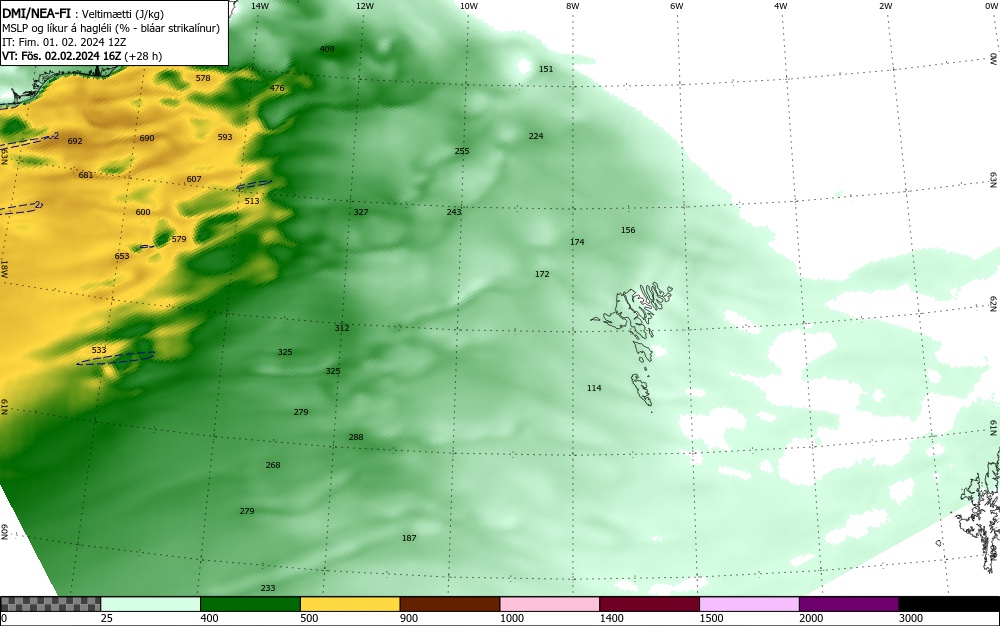Image resolution: width=1000 pixels, height=626 pixels.
Task: Click the dark green 400–500 legend swatch
Action: pyautogui.click(x=250, y=604)
